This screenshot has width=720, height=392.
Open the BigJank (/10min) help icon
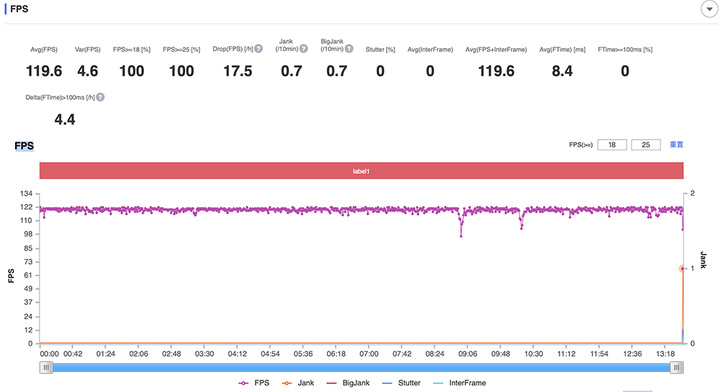(349, 49)
